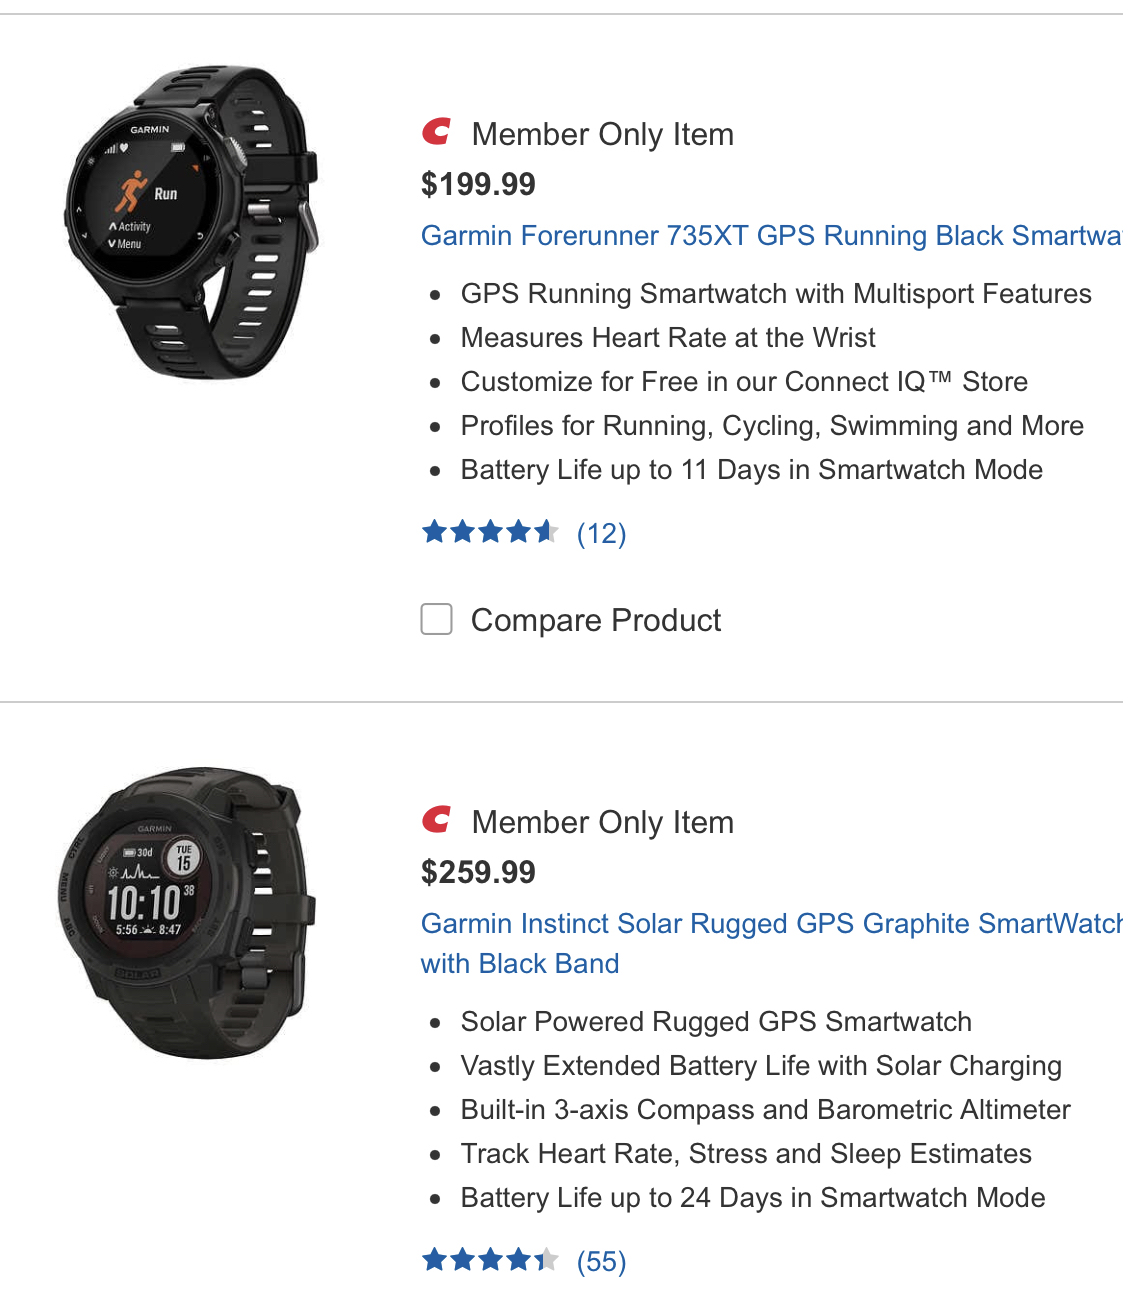
Task: Click "Solar Powered Rugged GPS Smartwatch" bullet
Action: point(716,1022)
